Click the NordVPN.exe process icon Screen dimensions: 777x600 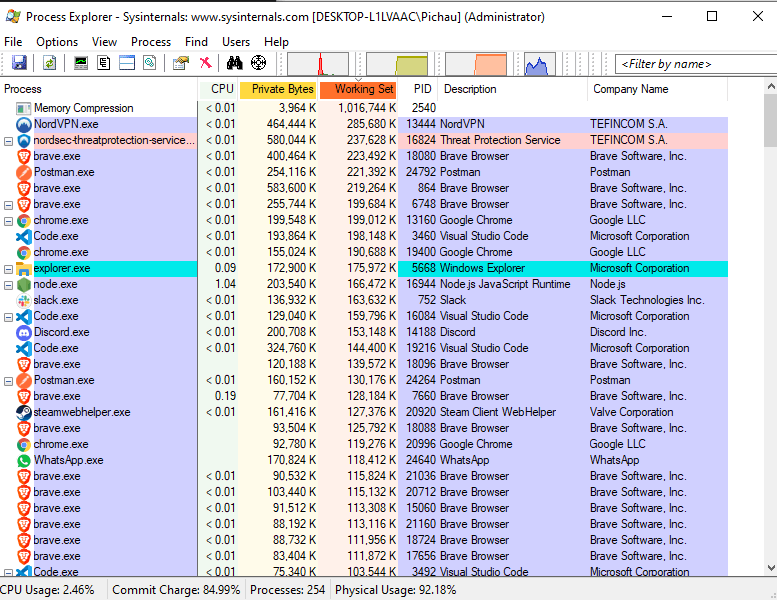click(x=23, y=124)
